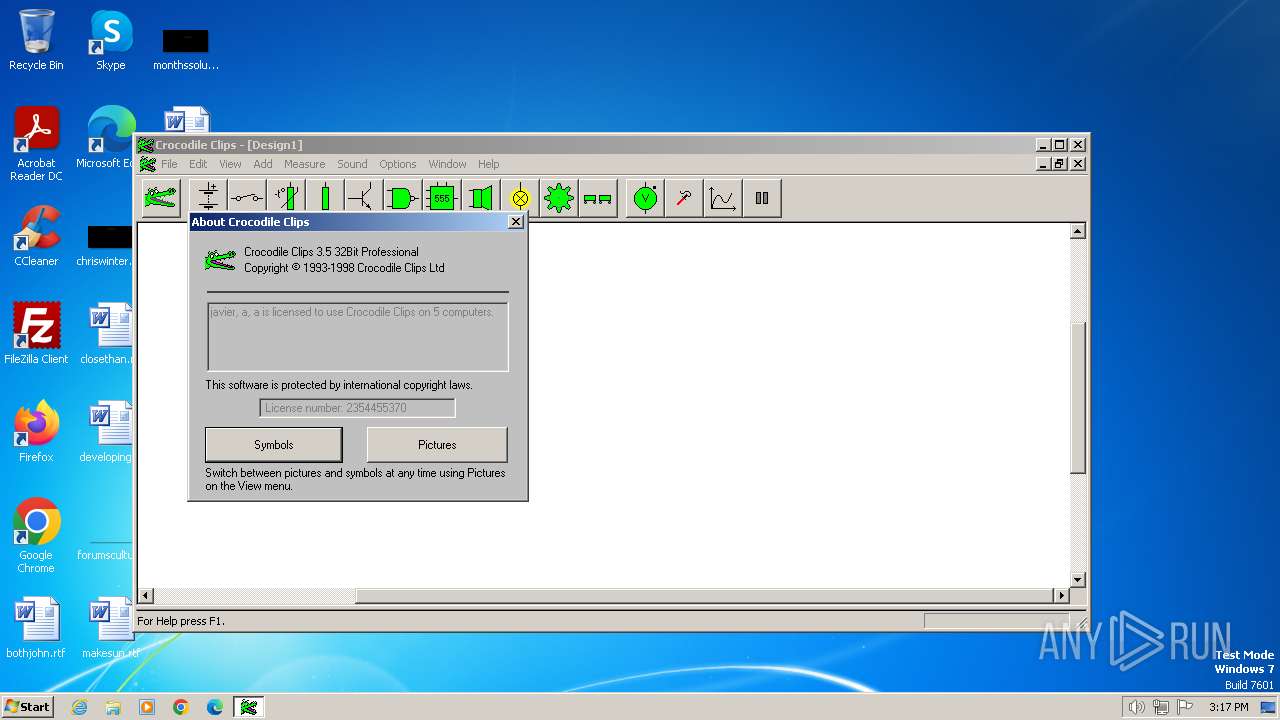Open the speaker sound outputs toolbar
Viewport: 1280px width, 720px height.
[x=481, y=198]
